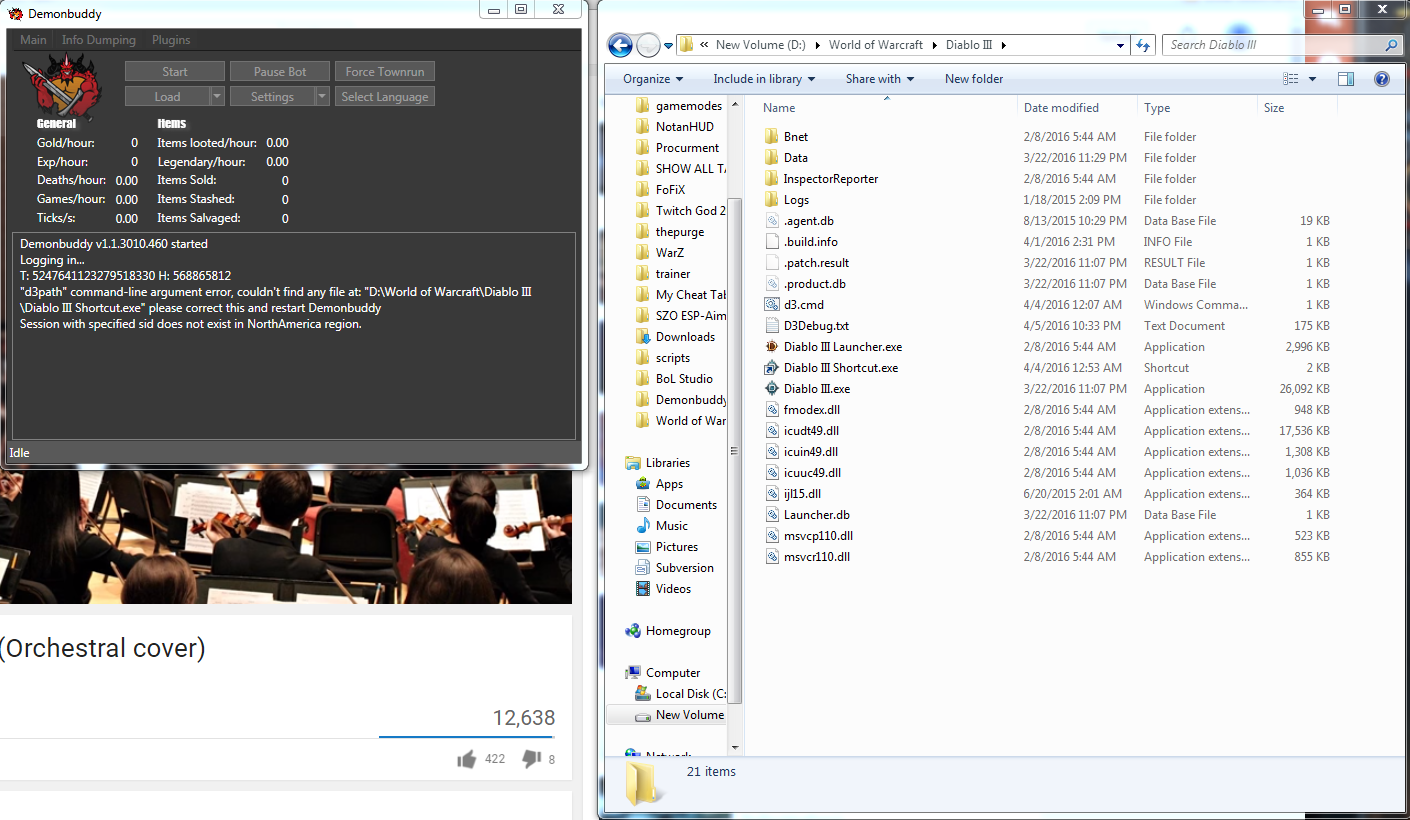Click New folder in Explorer toolbar
Screen dimensions: 1410x820
click(974, 79)
